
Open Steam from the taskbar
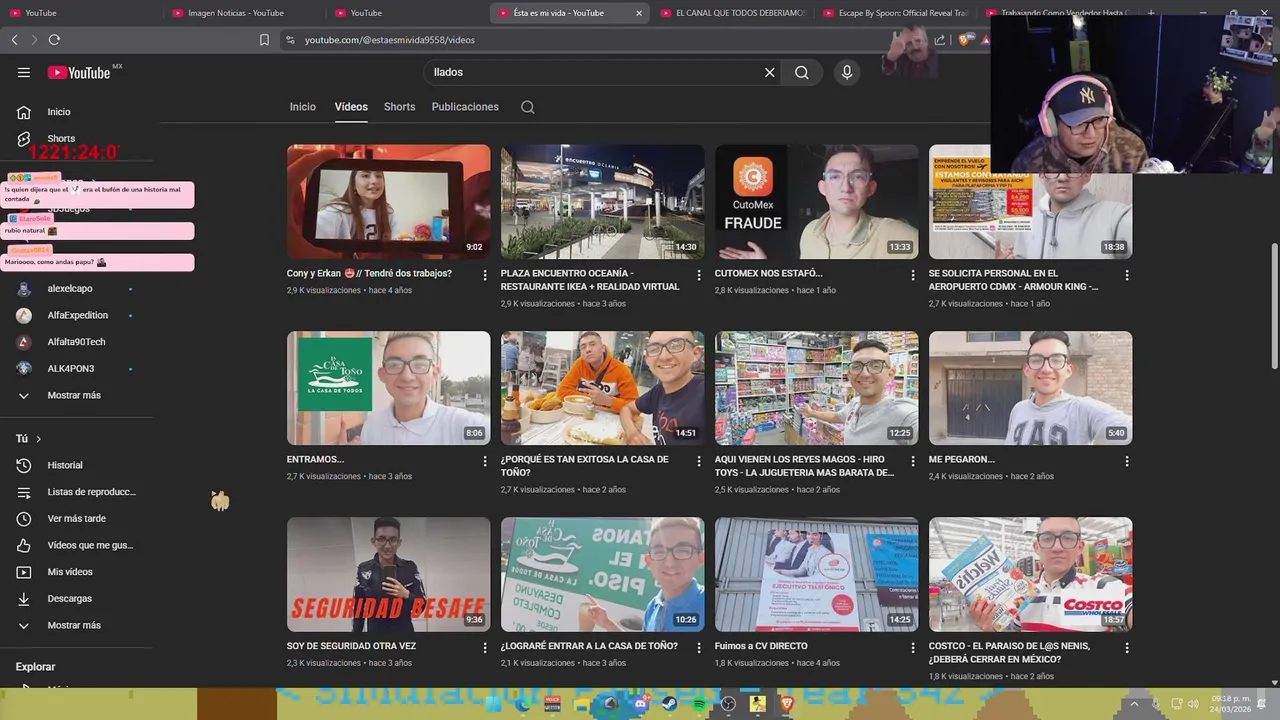click(670, 704)
